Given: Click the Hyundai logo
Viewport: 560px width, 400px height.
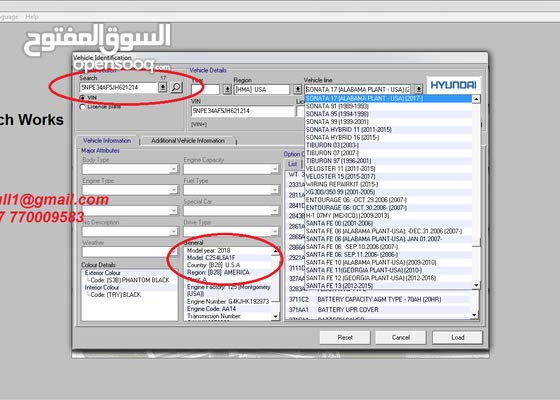Looking at the screenshot, I should (x=453, y=85).
